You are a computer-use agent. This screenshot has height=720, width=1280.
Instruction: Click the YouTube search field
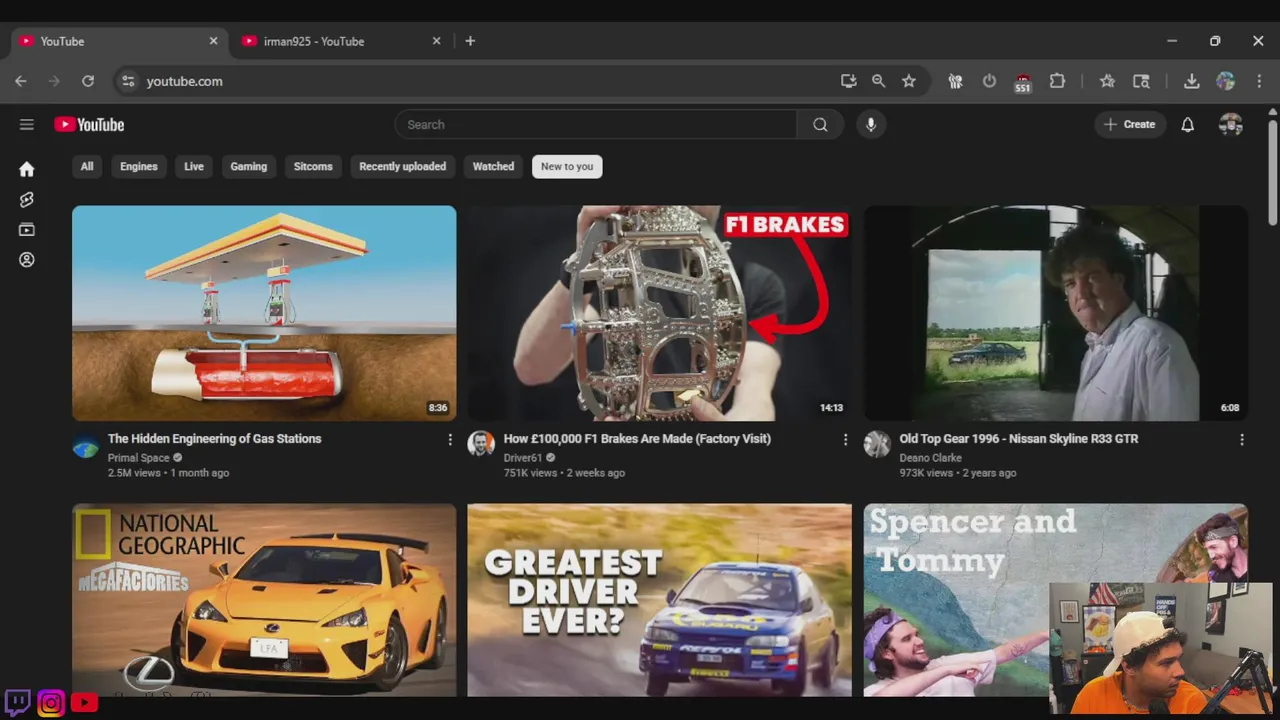click(596, 125)
